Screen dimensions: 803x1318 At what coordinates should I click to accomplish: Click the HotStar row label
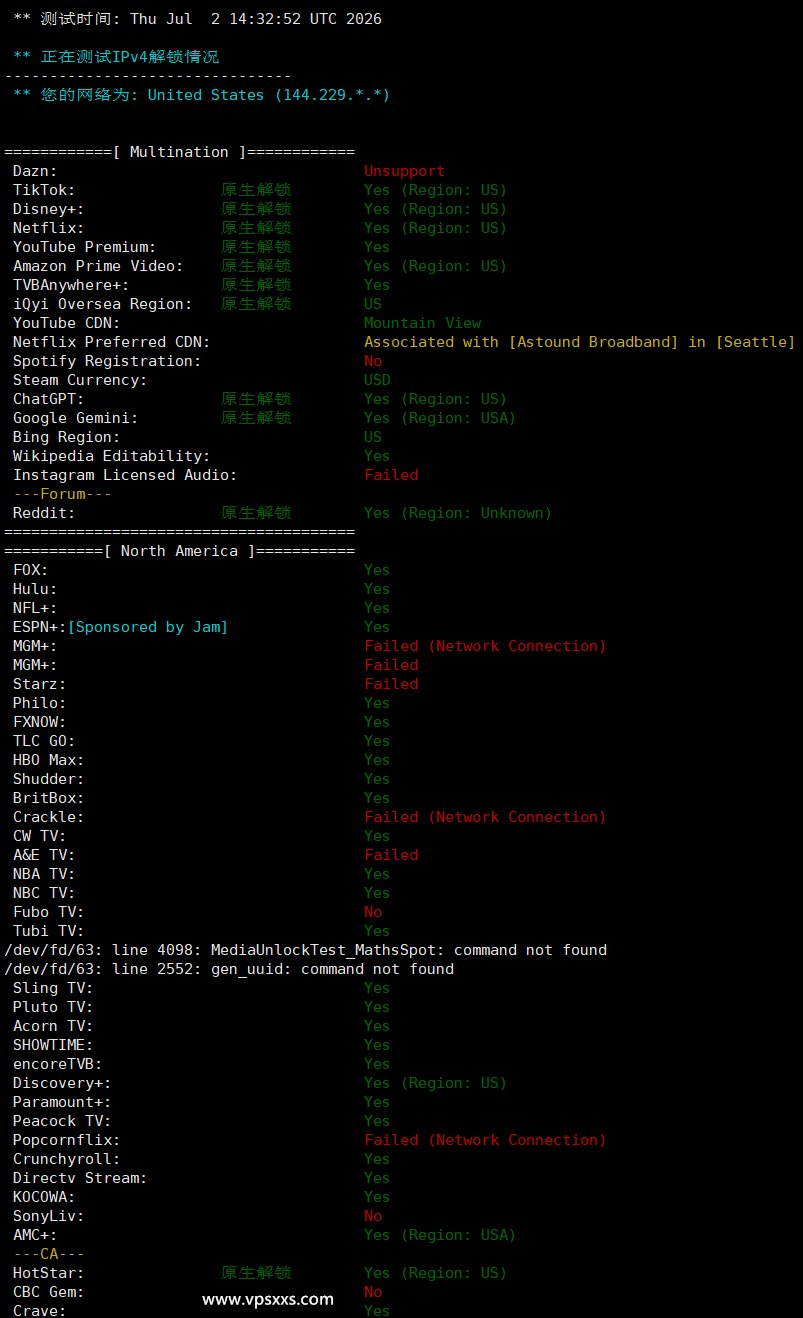[x=49, y=1273]
